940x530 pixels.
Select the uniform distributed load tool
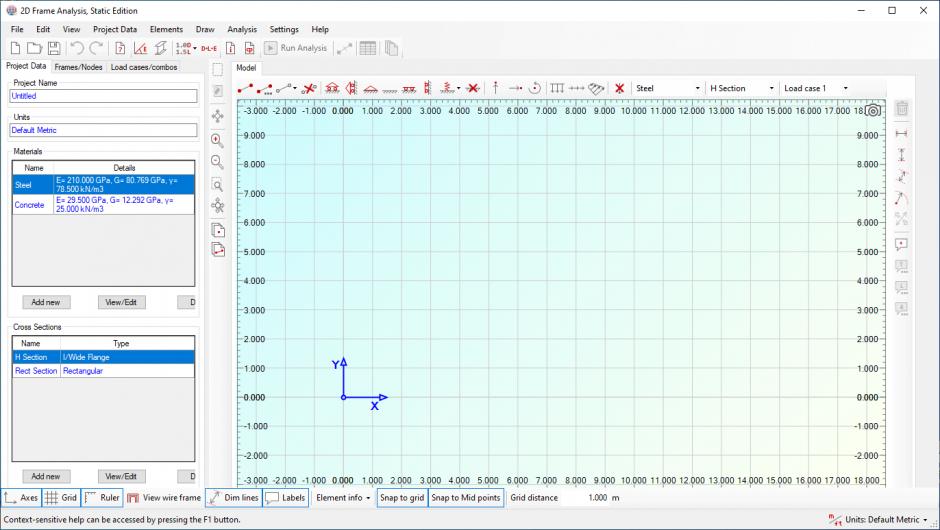tap(557, 88)
